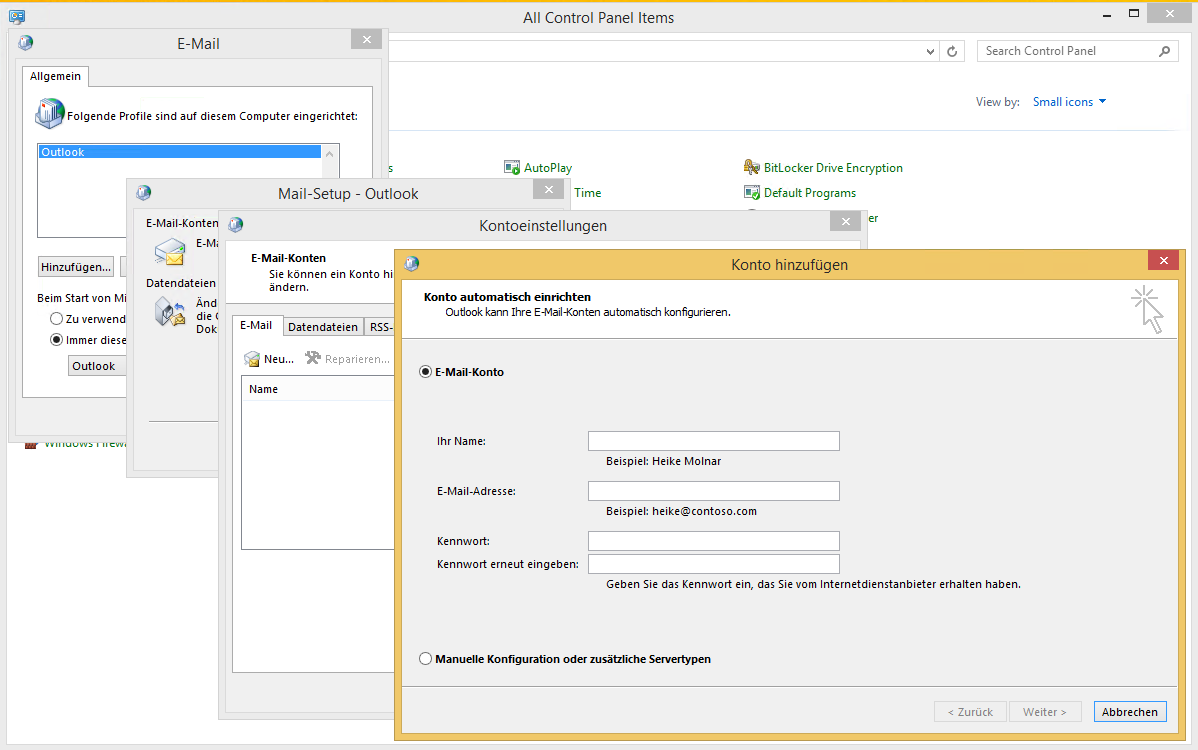
Task: Click the Reparieren toolbar icon
Action: pyautogui.click(x=313, y=359)
